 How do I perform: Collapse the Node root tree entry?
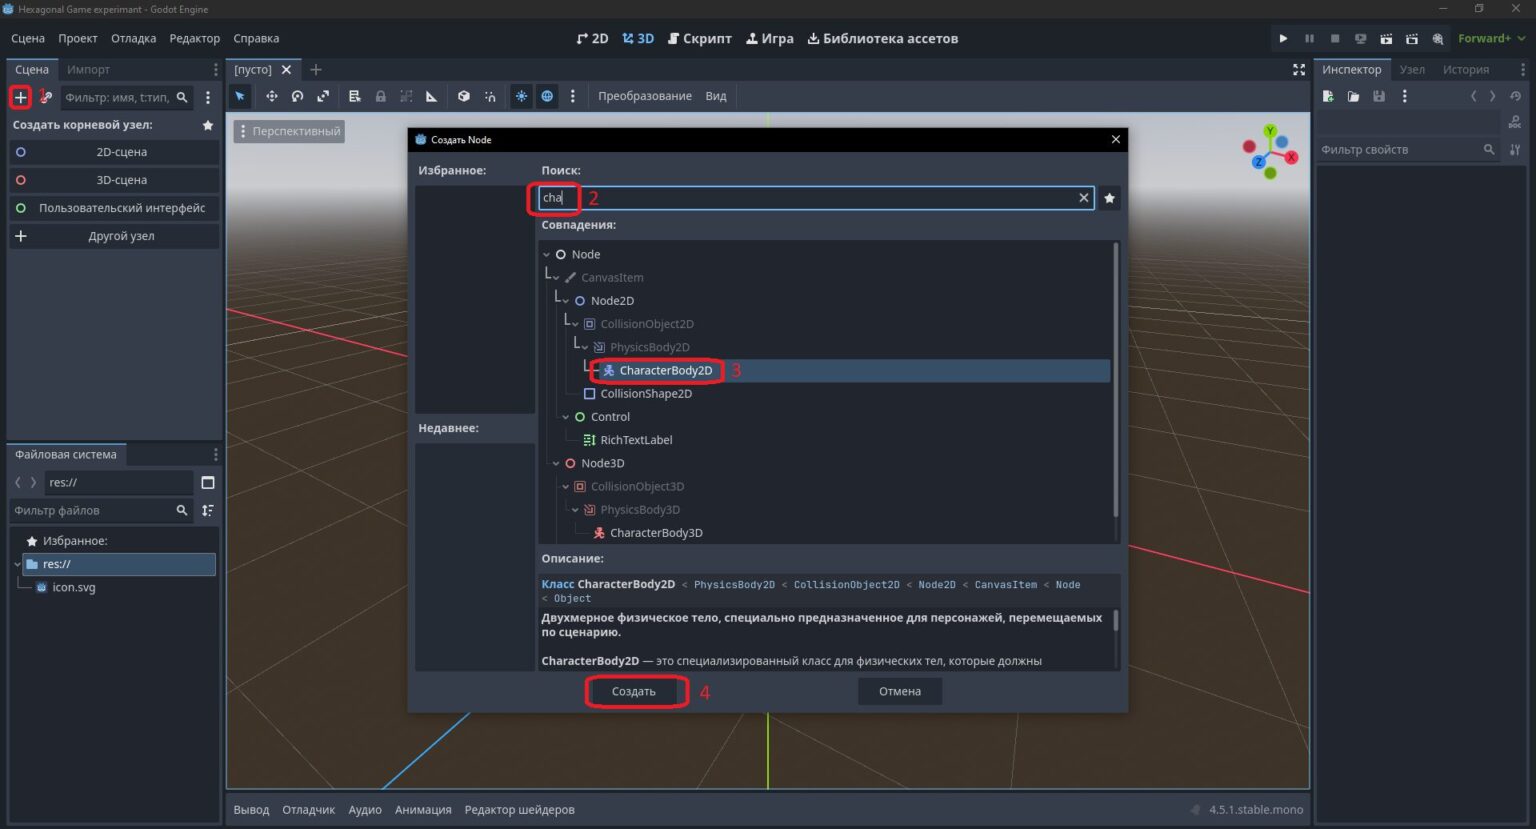click(x=547, y=255)
